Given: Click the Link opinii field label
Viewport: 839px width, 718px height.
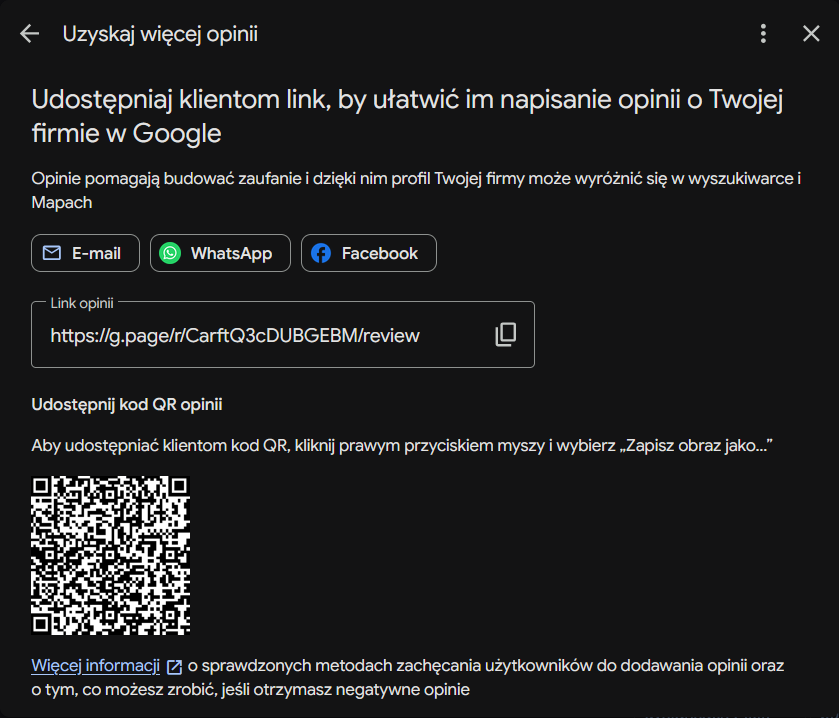Looking at the screenshot, I should [82, 303].
